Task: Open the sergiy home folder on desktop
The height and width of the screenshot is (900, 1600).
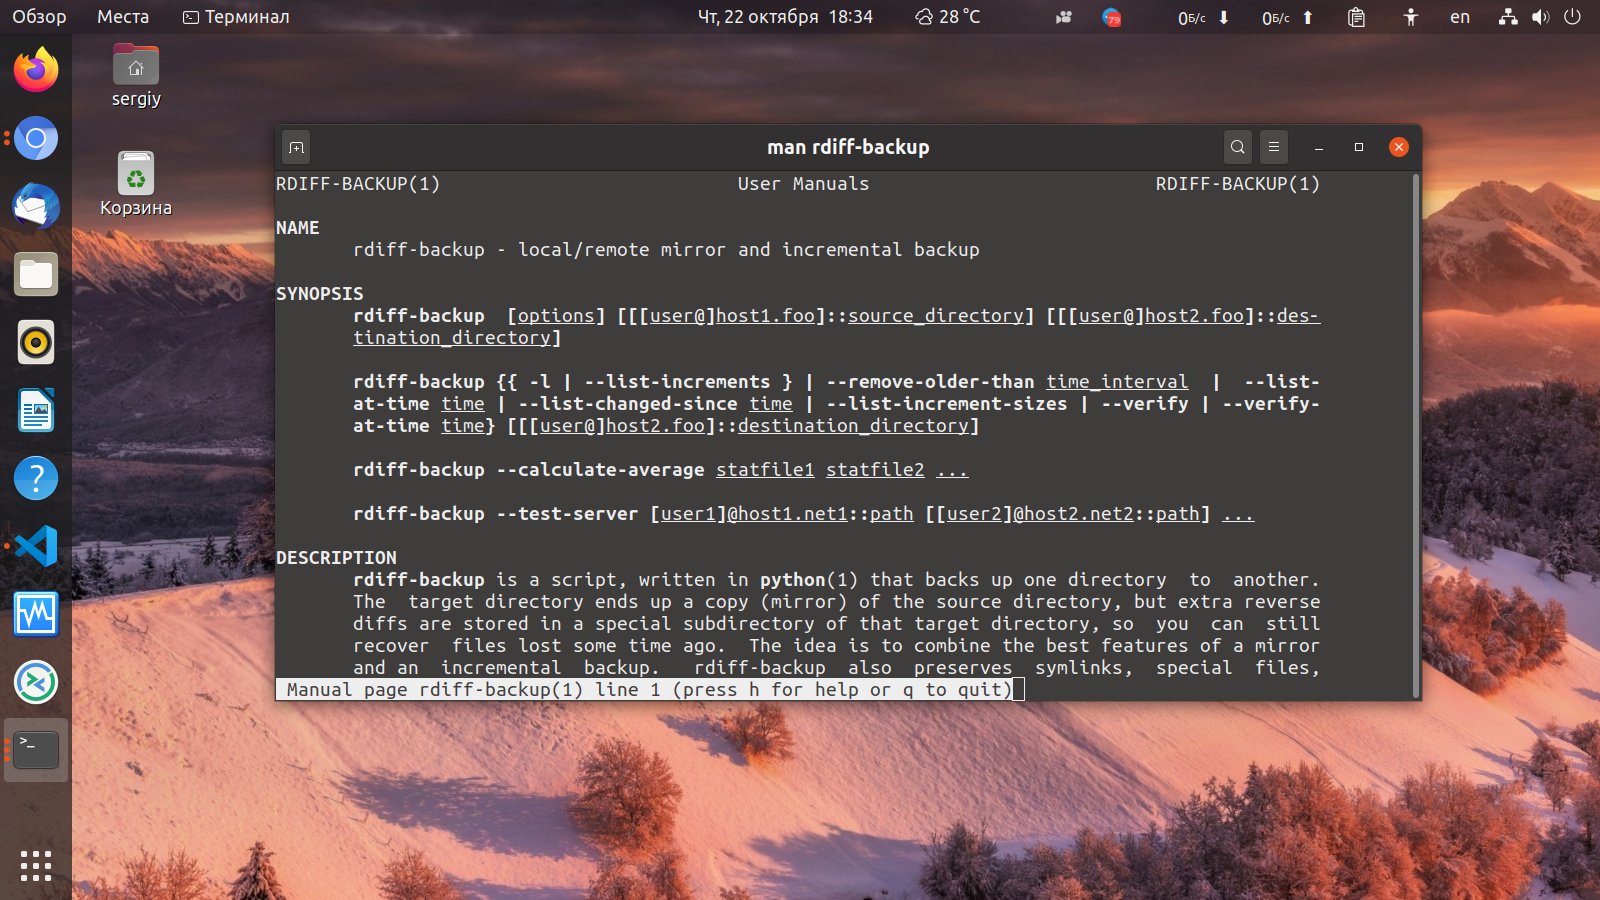Action: [136, 76]
